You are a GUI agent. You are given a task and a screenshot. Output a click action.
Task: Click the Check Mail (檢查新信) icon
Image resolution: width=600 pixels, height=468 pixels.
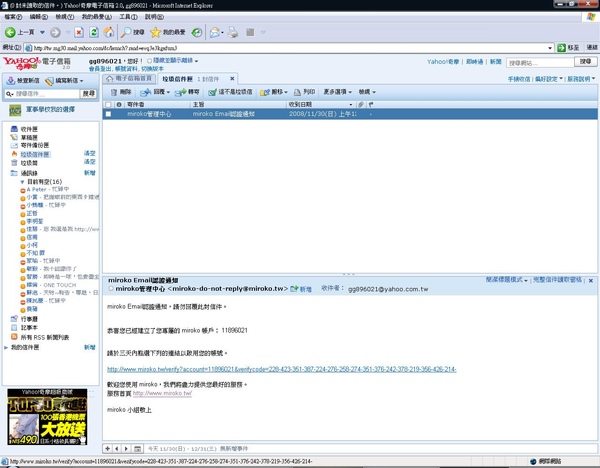pyautogui.click(x=11, y=81)
